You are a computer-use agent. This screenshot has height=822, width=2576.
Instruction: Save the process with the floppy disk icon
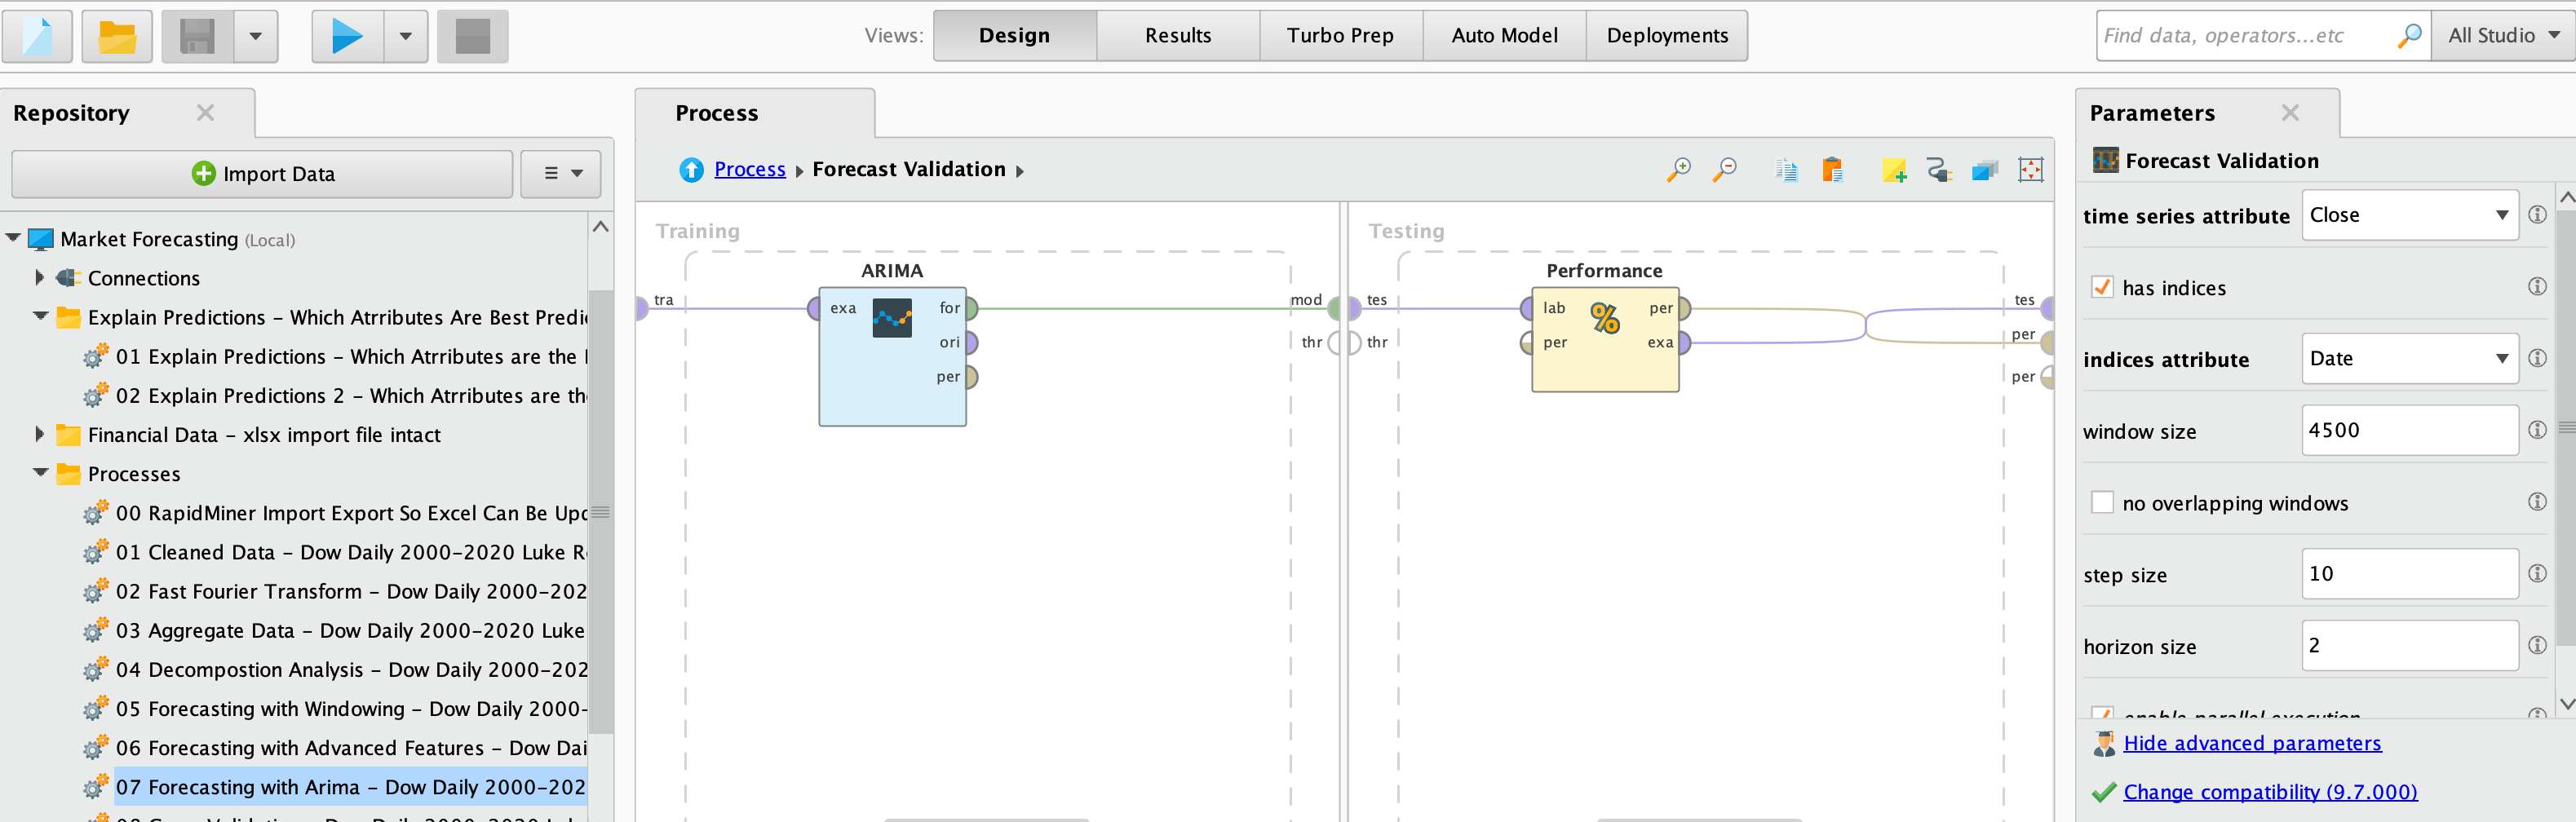[197, 36]
